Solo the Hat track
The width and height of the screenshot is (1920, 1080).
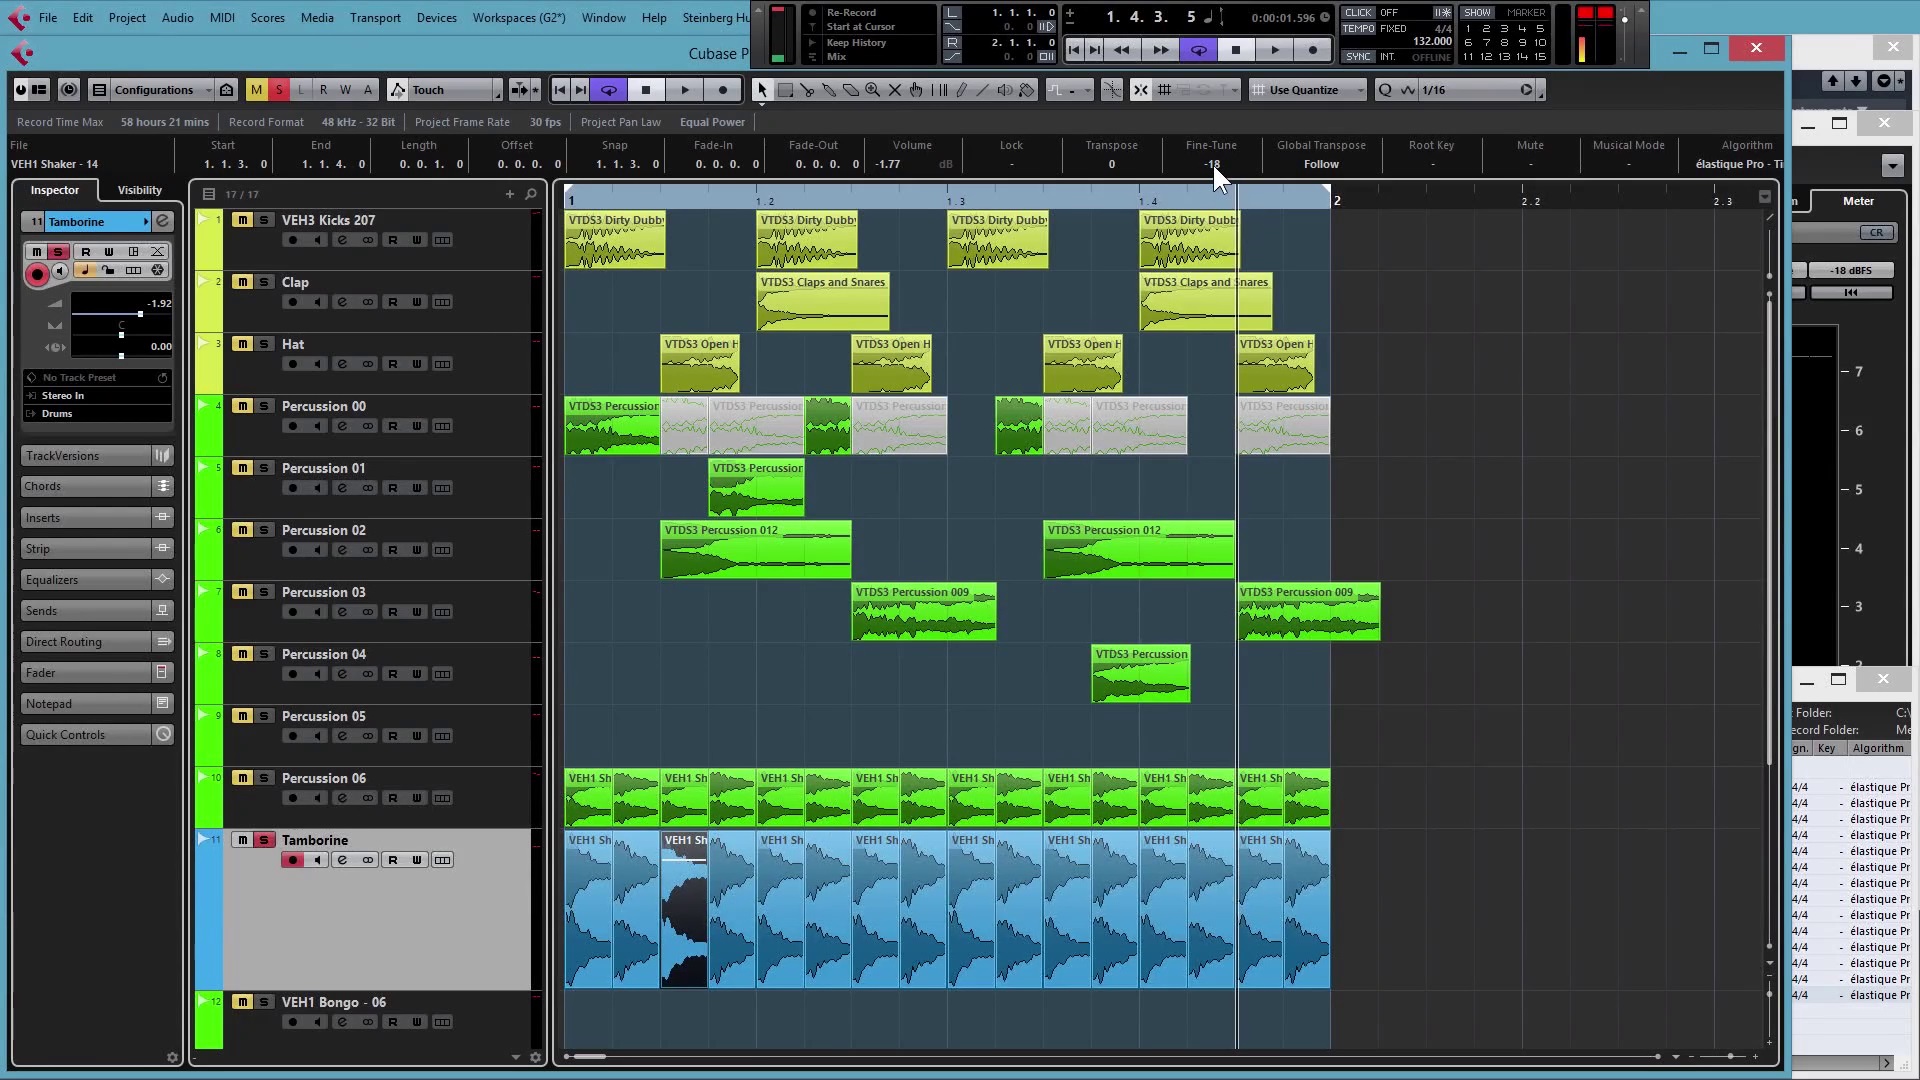tap(264, 344)
